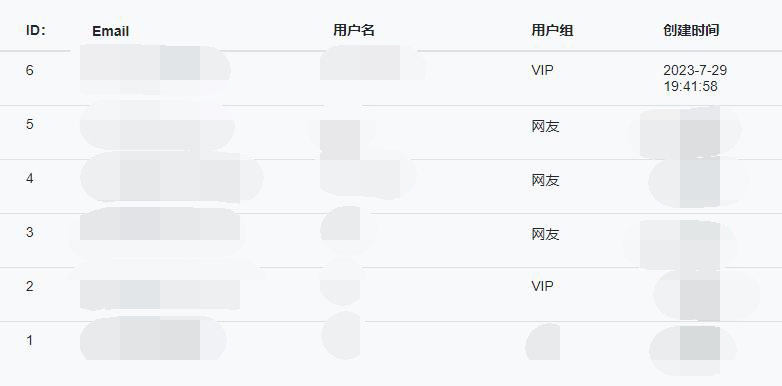Select the row with ID 1
This screenshot has height=386, width=782.
click(391, 348)
